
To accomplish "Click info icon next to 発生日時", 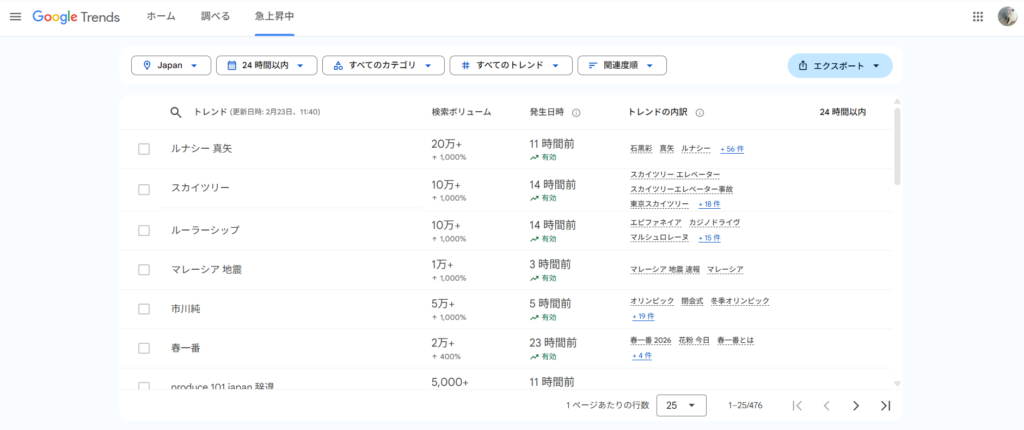I will click(x=576, y=113).
